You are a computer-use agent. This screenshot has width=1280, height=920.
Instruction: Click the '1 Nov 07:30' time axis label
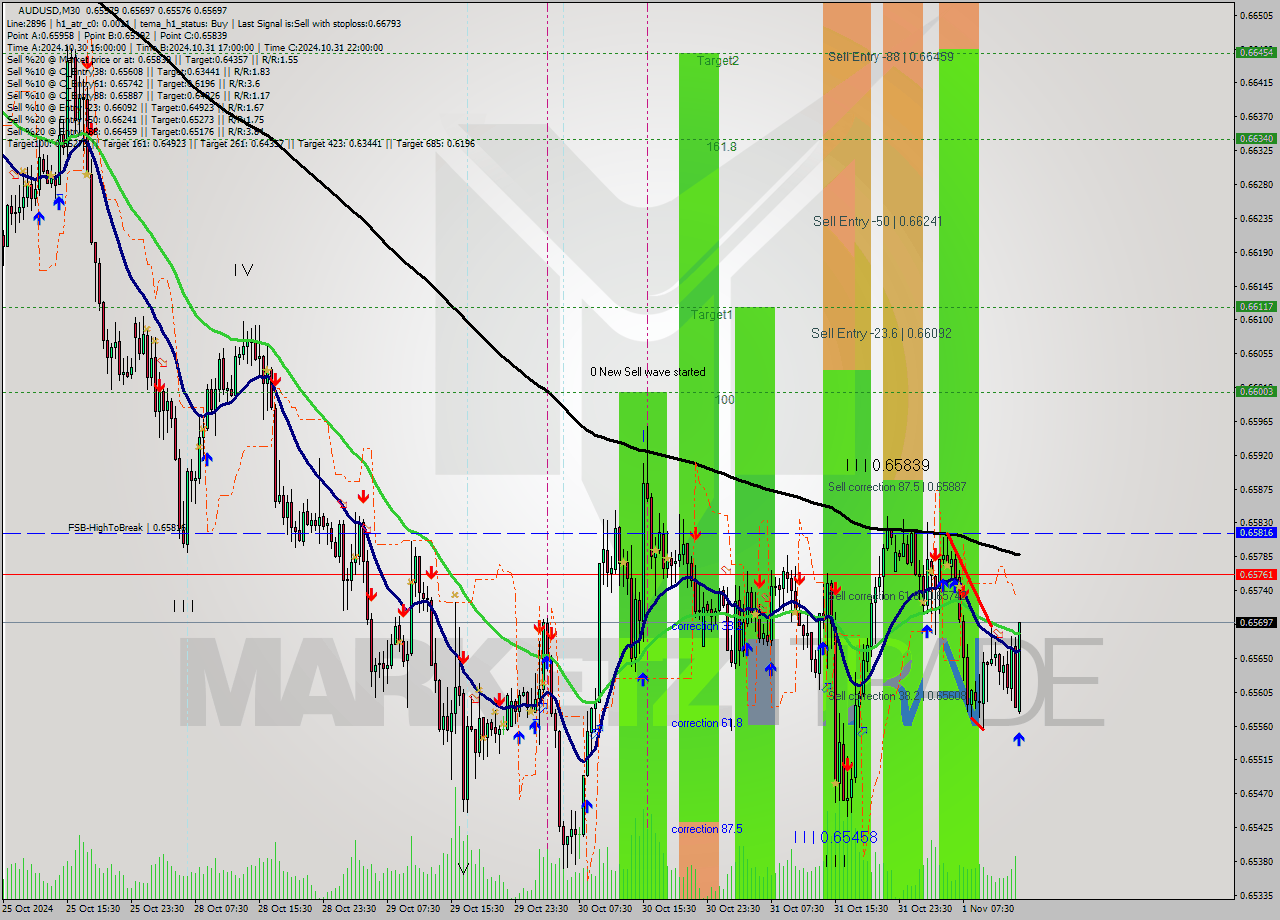pos(986,909)
